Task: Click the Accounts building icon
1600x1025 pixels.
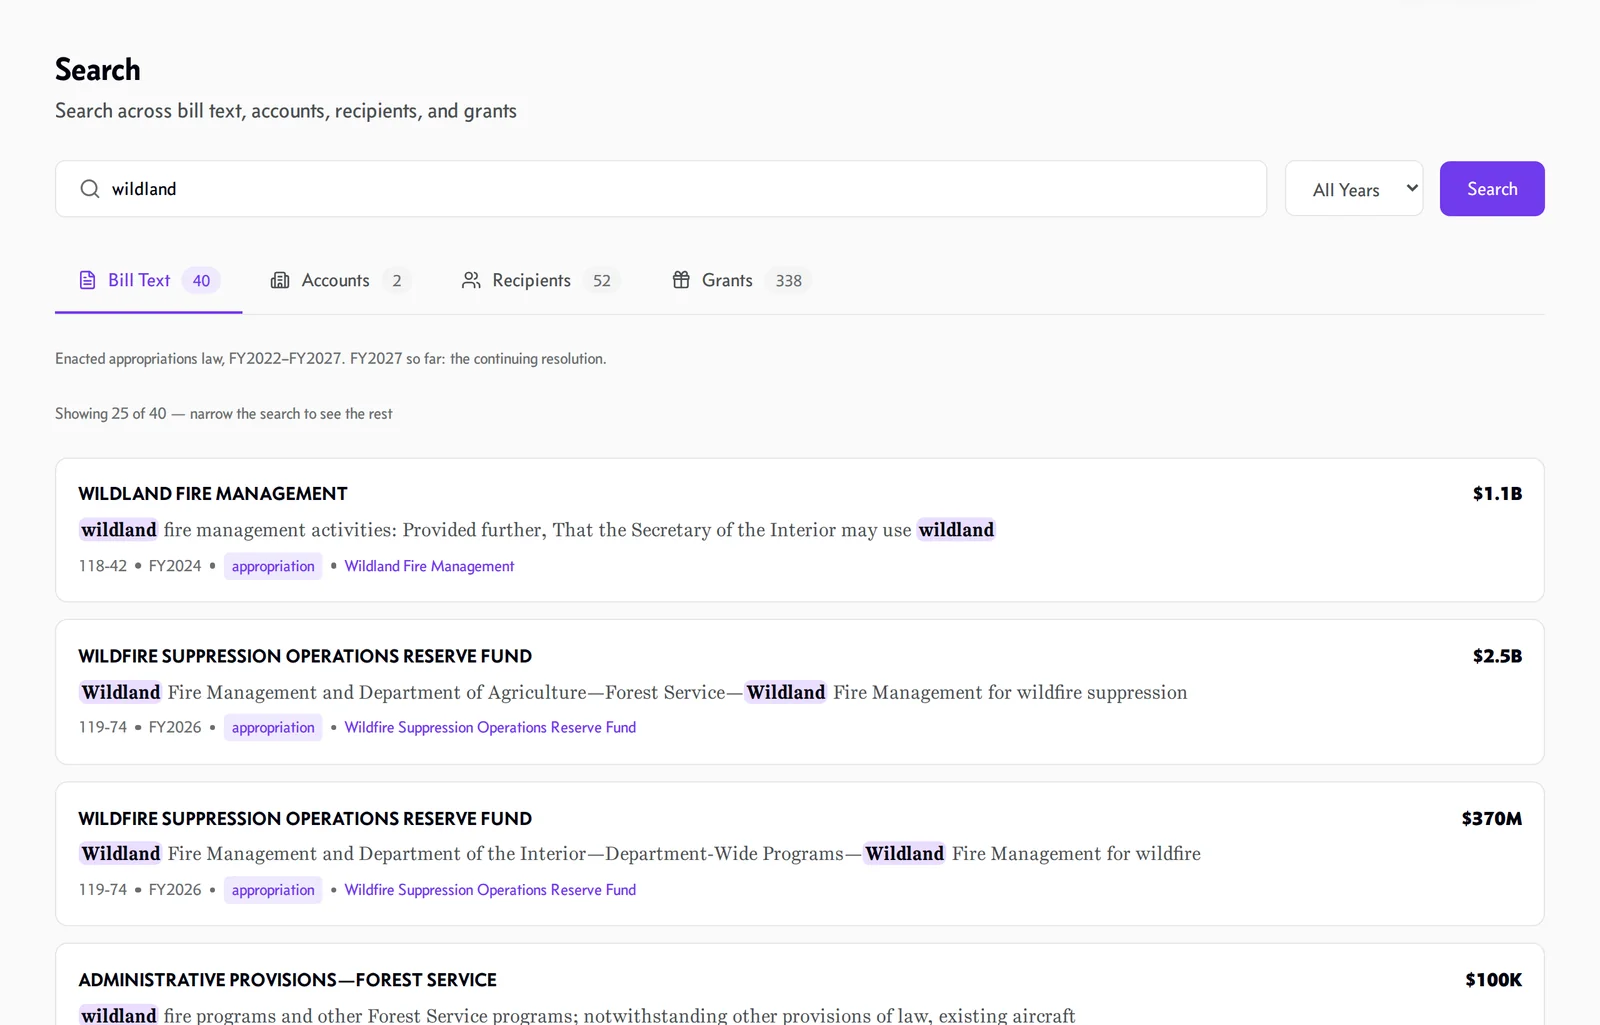Action: tap(280, 280)
